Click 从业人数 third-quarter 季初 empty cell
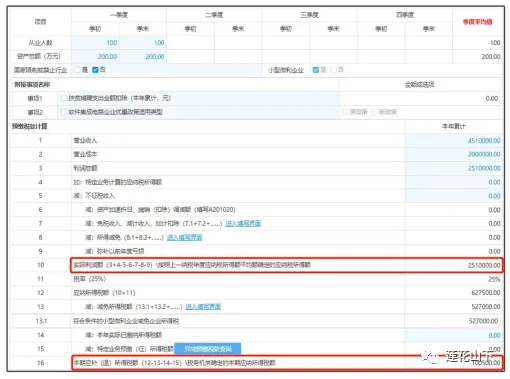The image size is (510, 379). [286, 43]
